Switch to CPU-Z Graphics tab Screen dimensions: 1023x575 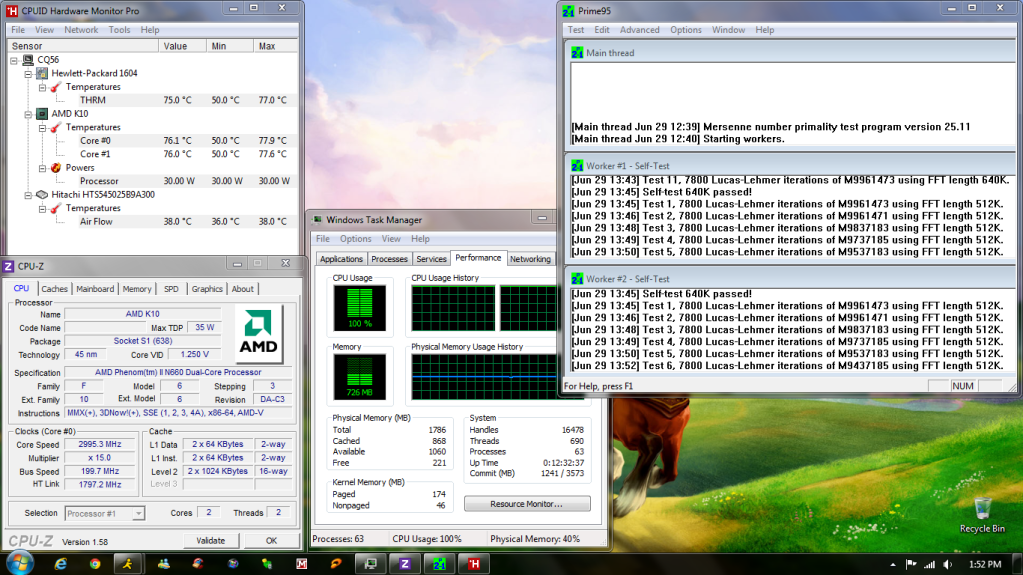(x=207, y=289)
